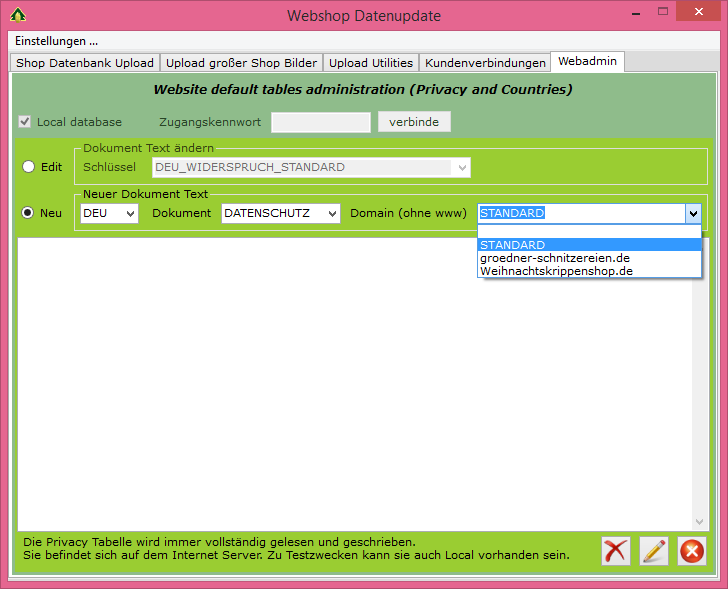This screenshot has height=589, width=728.
Task: Go to the Kundenverbindungen tab
Action: 486,63
